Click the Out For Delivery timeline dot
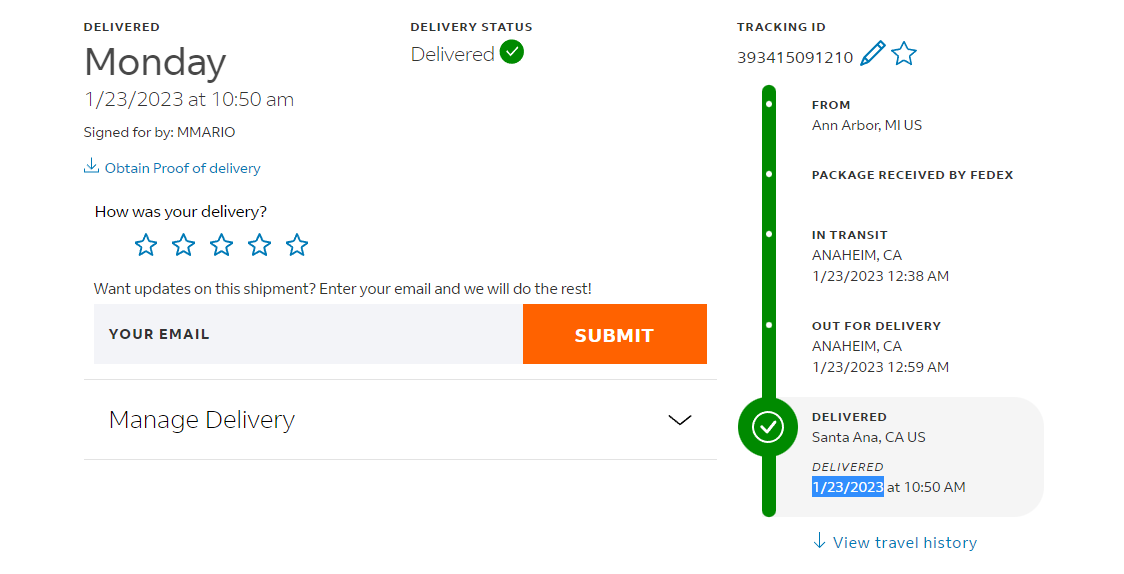1124x574 pixels. pyautogui.click(x=769, y=325)
